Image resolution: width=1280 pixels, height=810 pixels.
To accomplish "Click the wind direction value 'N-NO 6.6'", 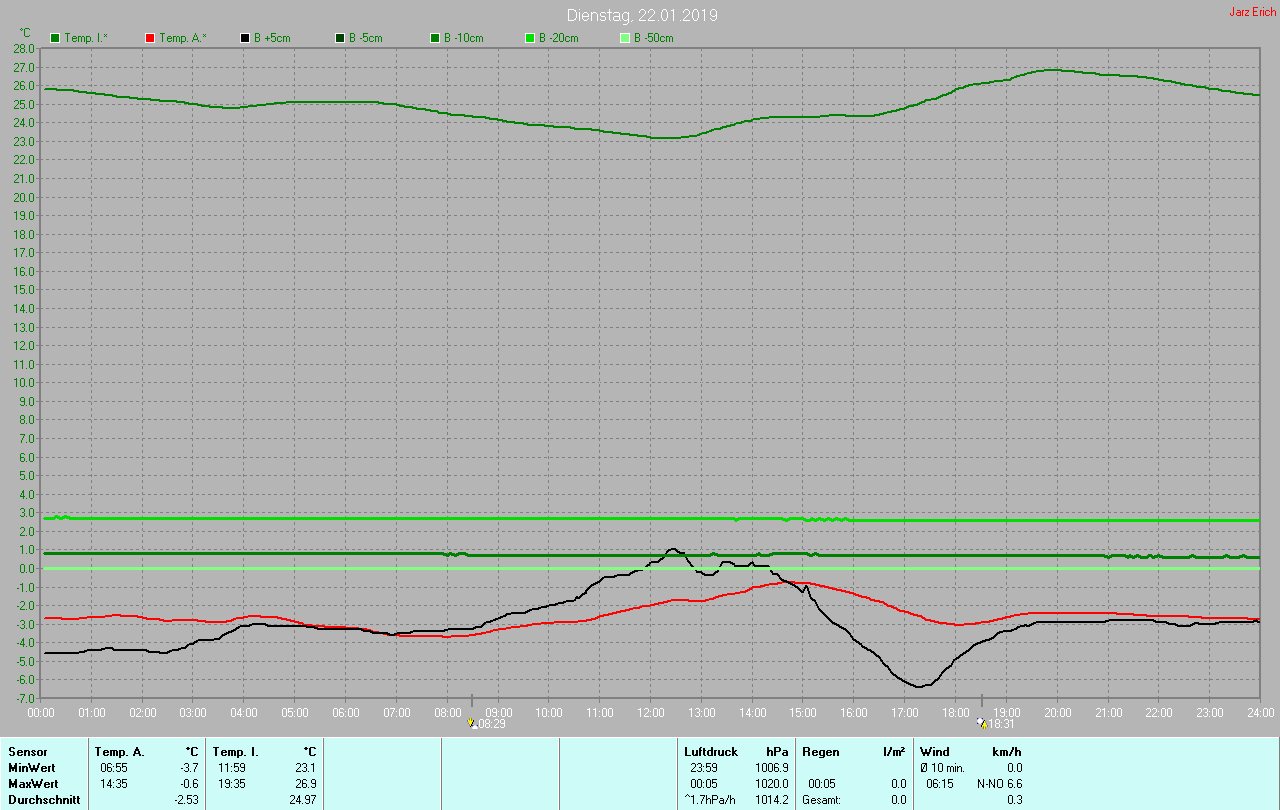I will [x=999, y=784].
